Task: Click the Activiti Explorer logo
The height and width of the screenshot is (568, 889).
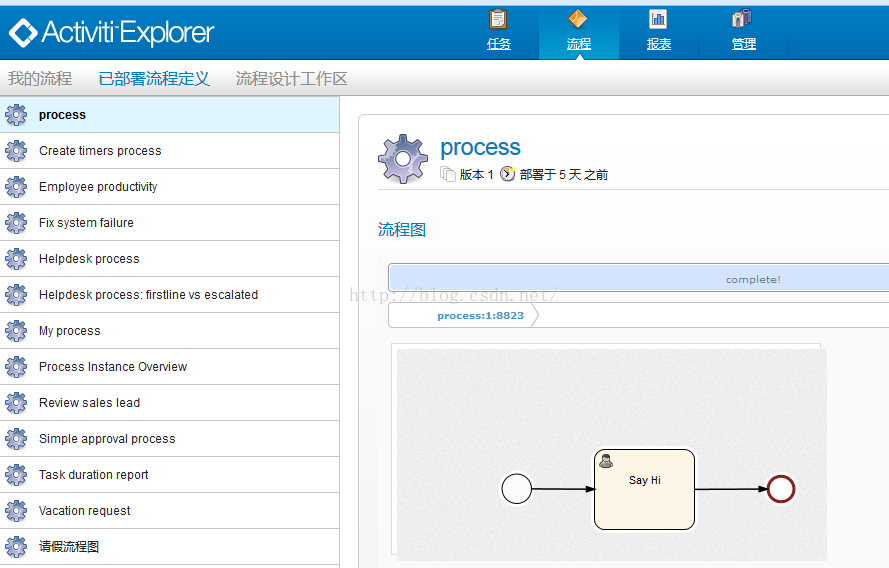Action: coord(112,32)
